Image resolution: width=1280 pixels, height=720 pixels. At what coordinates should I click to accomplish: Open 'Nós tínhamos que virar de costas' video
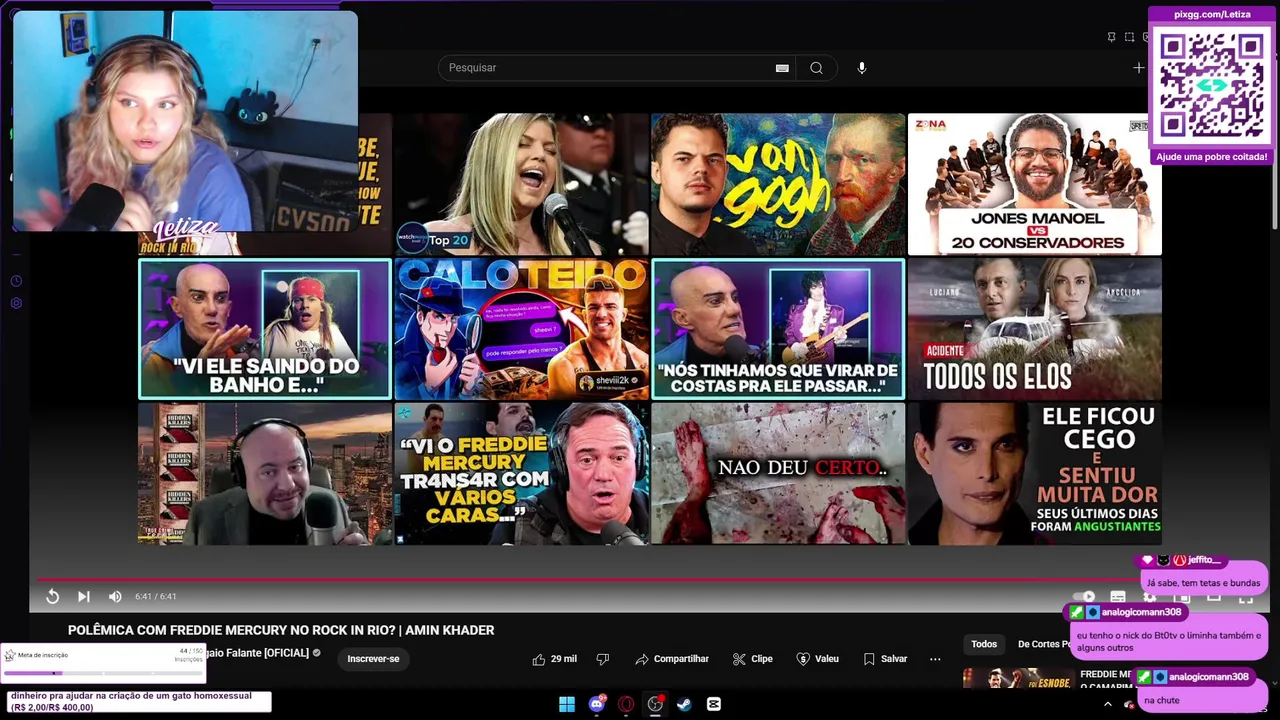(x=778, y=329)
